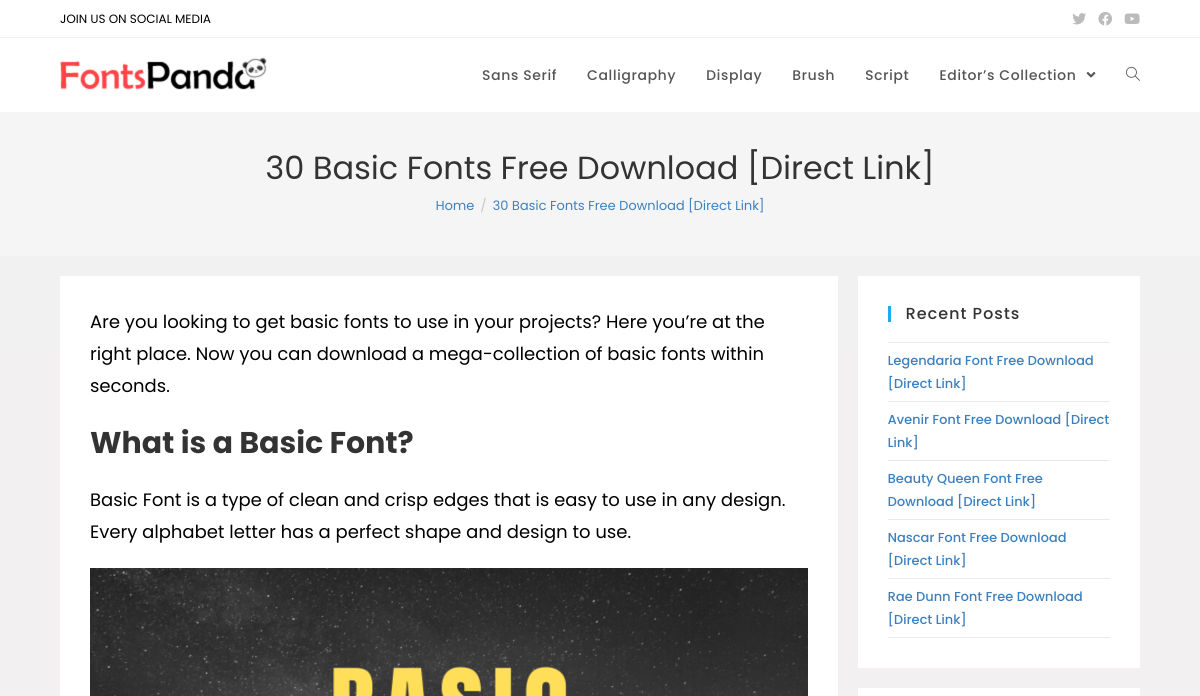Screen dimensions: 1200x696
Task: Open Legendaria Font Free Download post
Action: coord(990,361)
